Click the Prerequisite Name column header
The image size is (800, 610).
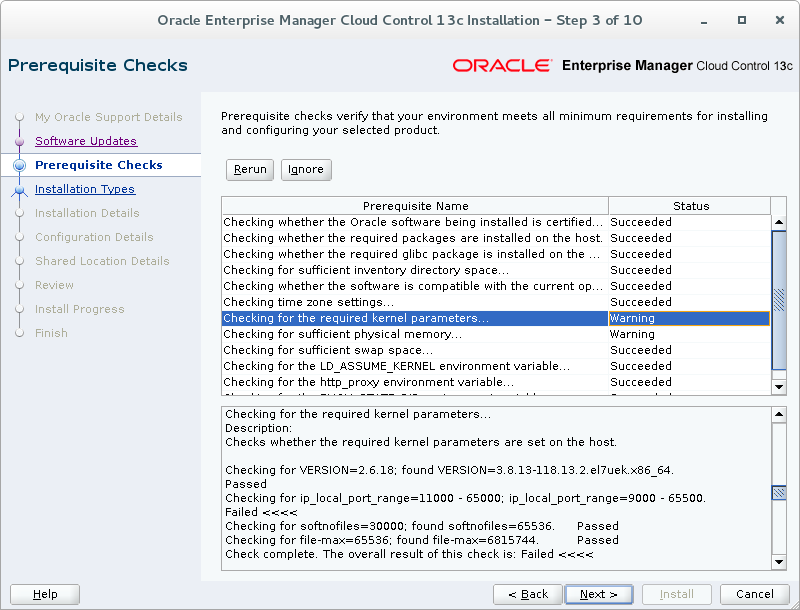pyautogui.click(x=415, y=206)
